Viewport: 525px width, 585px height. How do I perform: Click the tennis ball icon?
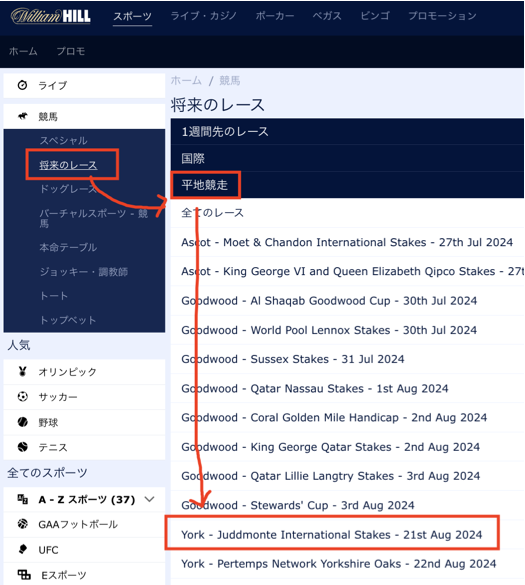[22, 447]
